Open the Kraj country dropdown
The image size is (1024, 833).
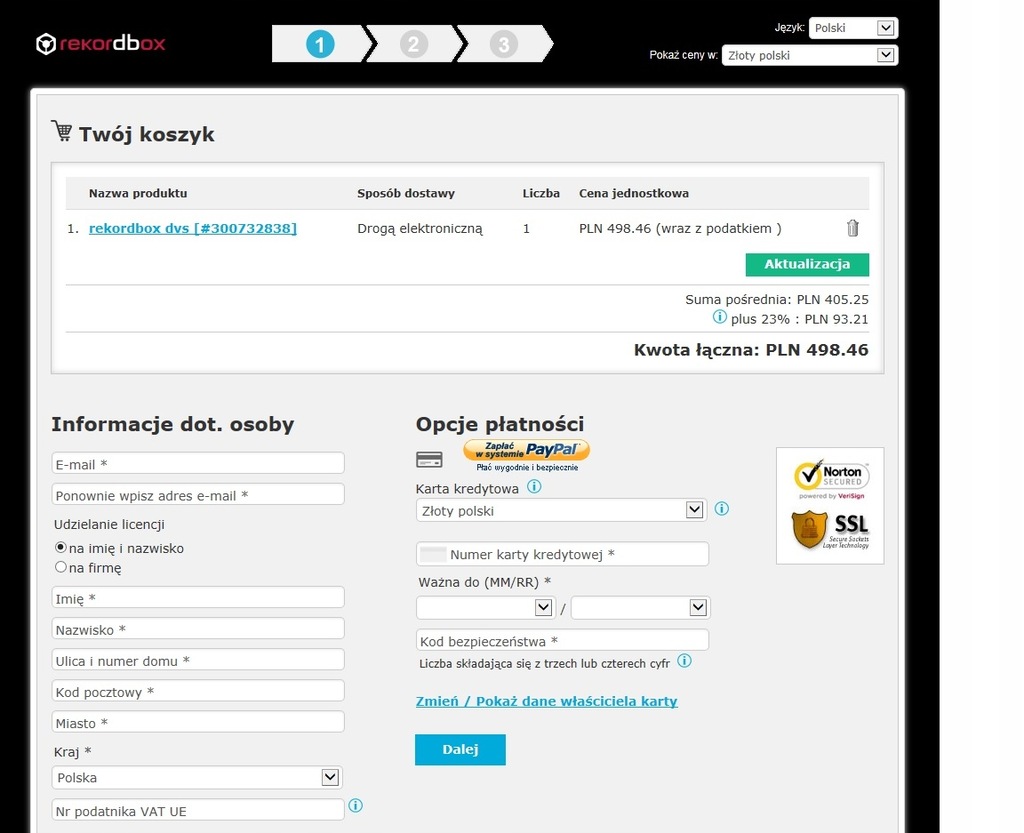197,778
